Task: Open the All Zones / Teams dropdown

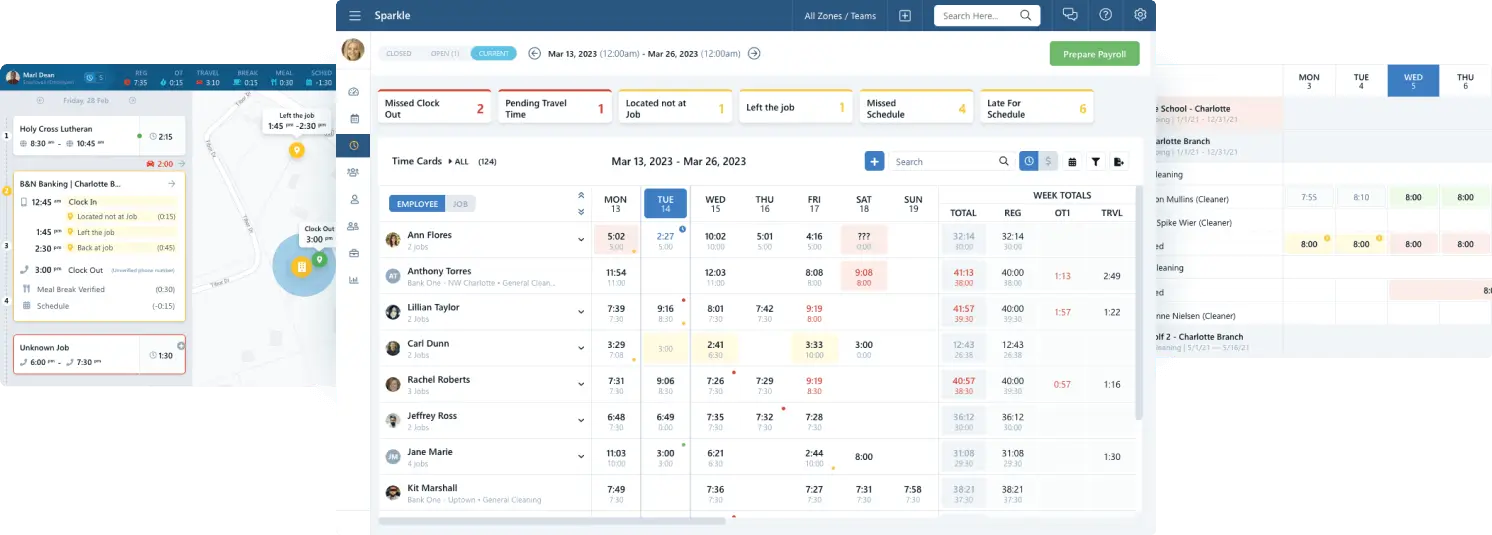Action: point(839,16)
